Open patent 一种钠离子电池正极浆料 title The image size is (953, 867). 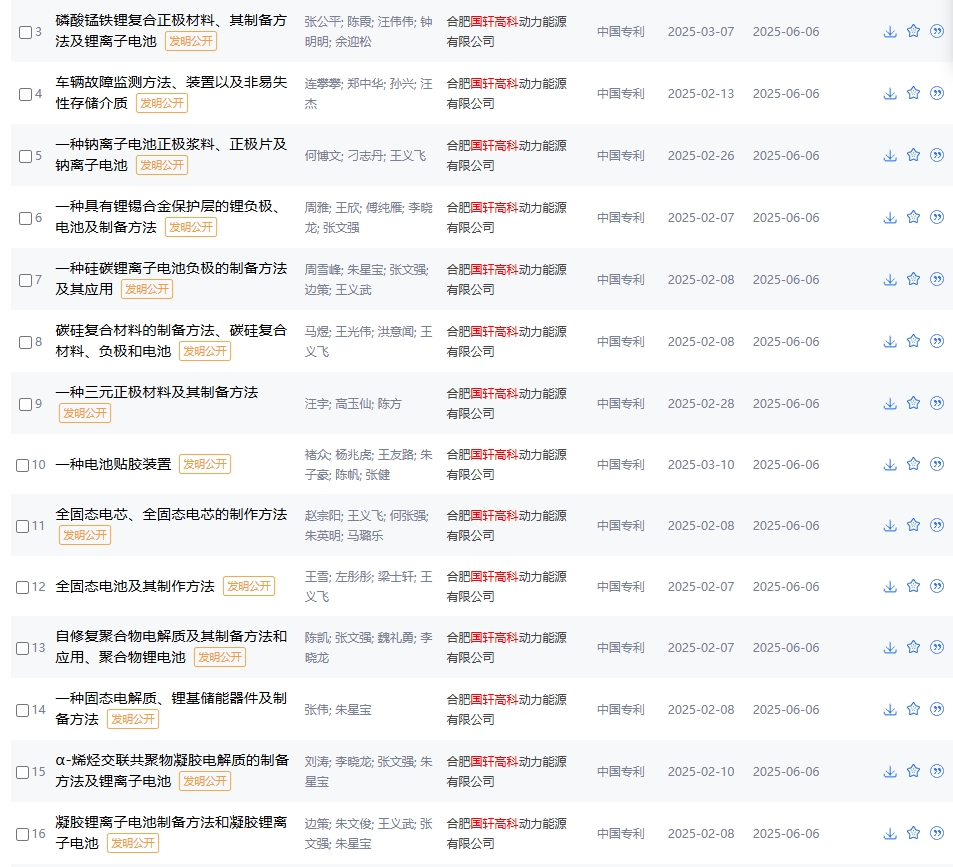coord(171,154)
